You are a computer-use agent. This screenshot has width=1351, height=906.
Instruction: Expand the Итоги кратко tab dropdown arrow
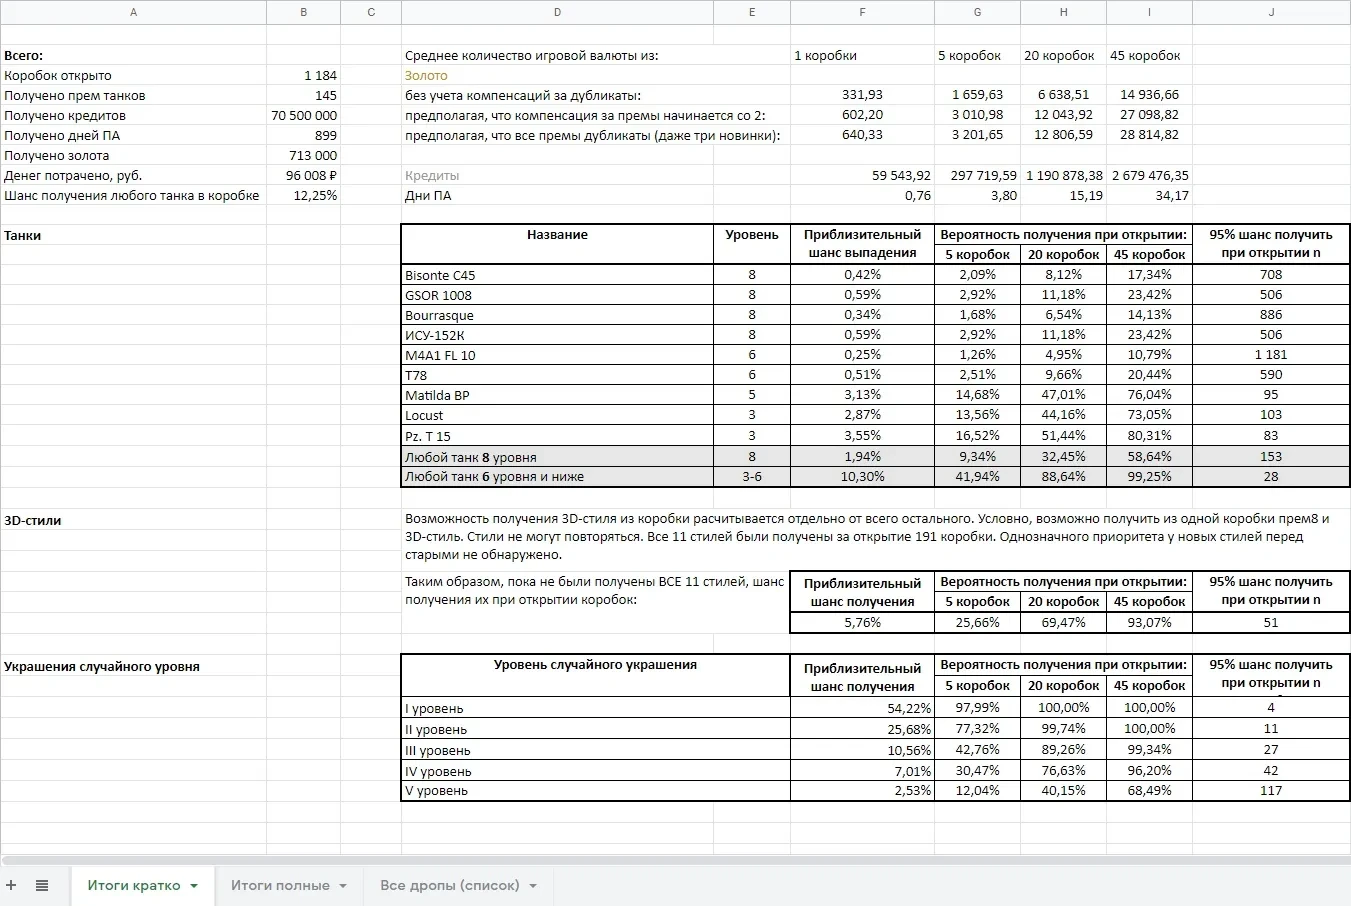point(194,886)
